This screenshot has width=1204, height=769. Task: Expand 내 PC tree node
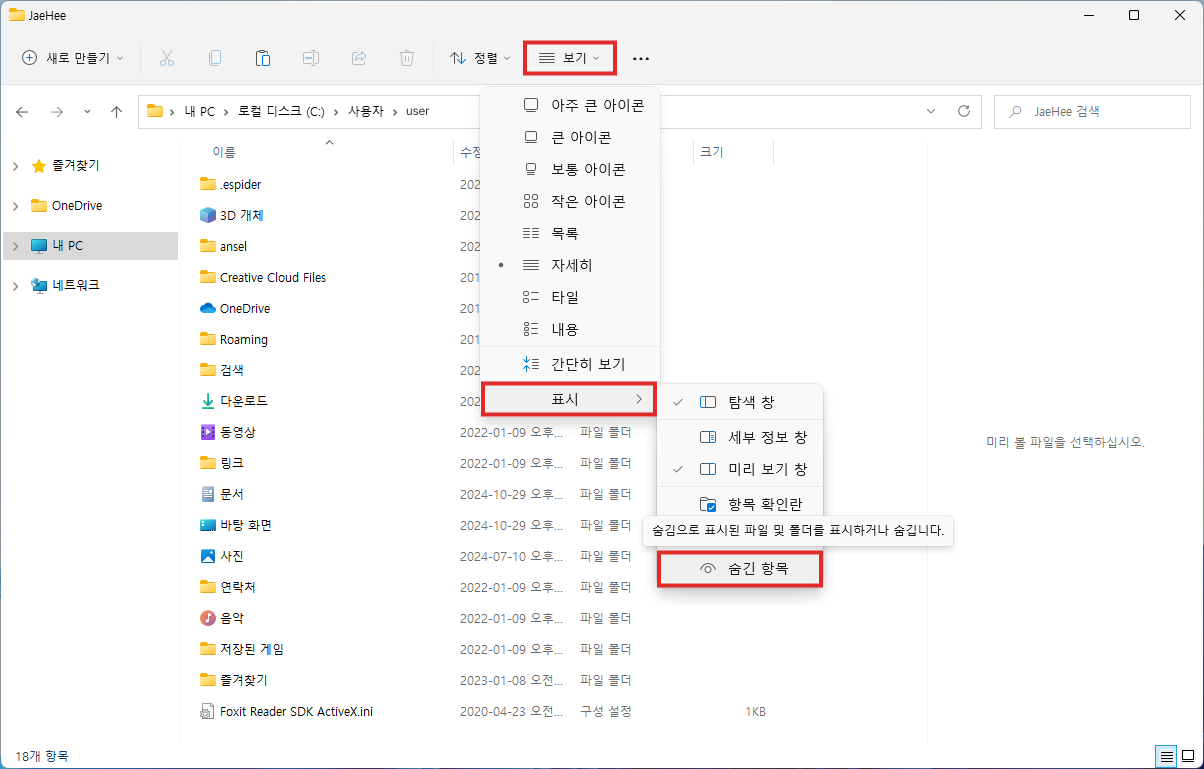(16, 246)
